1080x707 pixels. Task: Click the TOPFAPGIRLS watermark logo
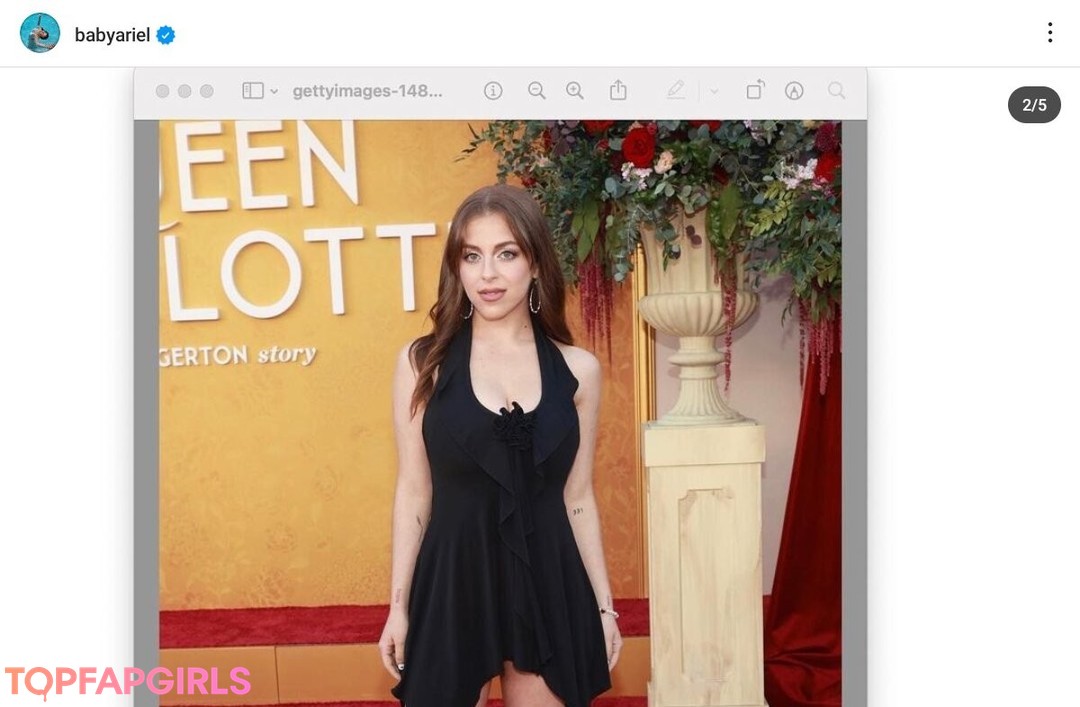click(128, 682)
